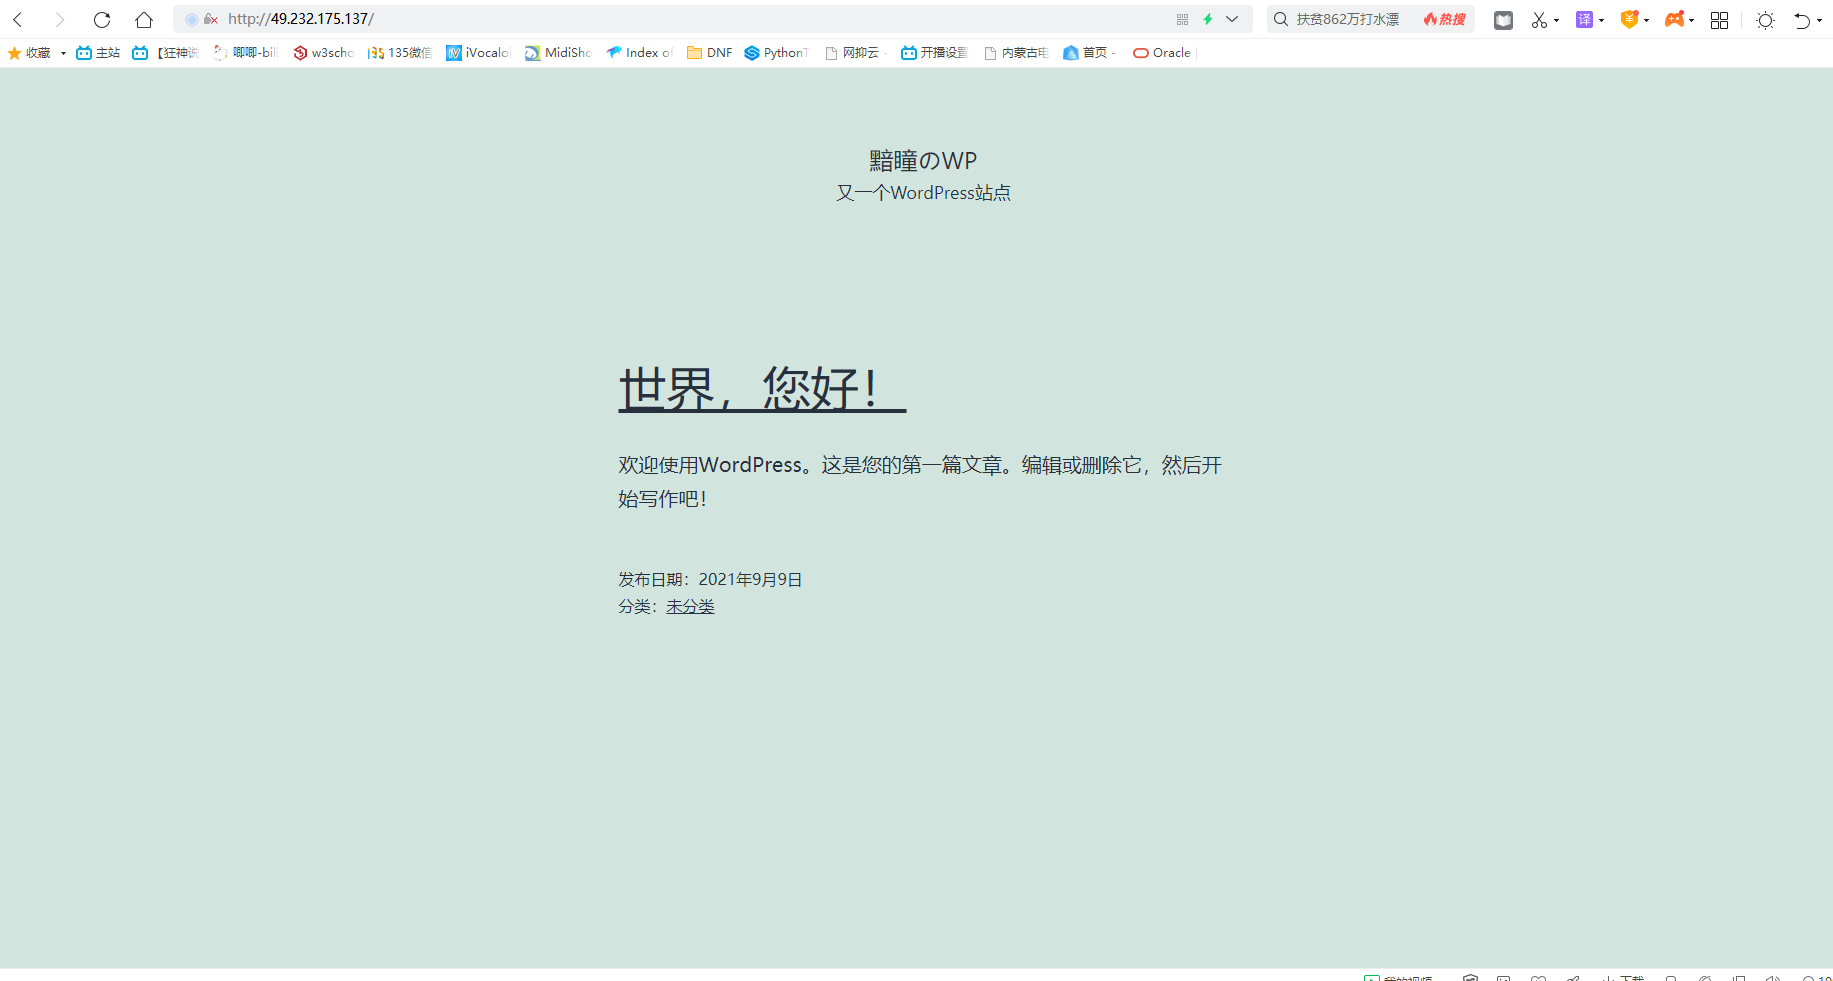This screenshot has width=1833, height=981.
Task: Expand the undo arrow dropdown
Action: pos(1820,21)
